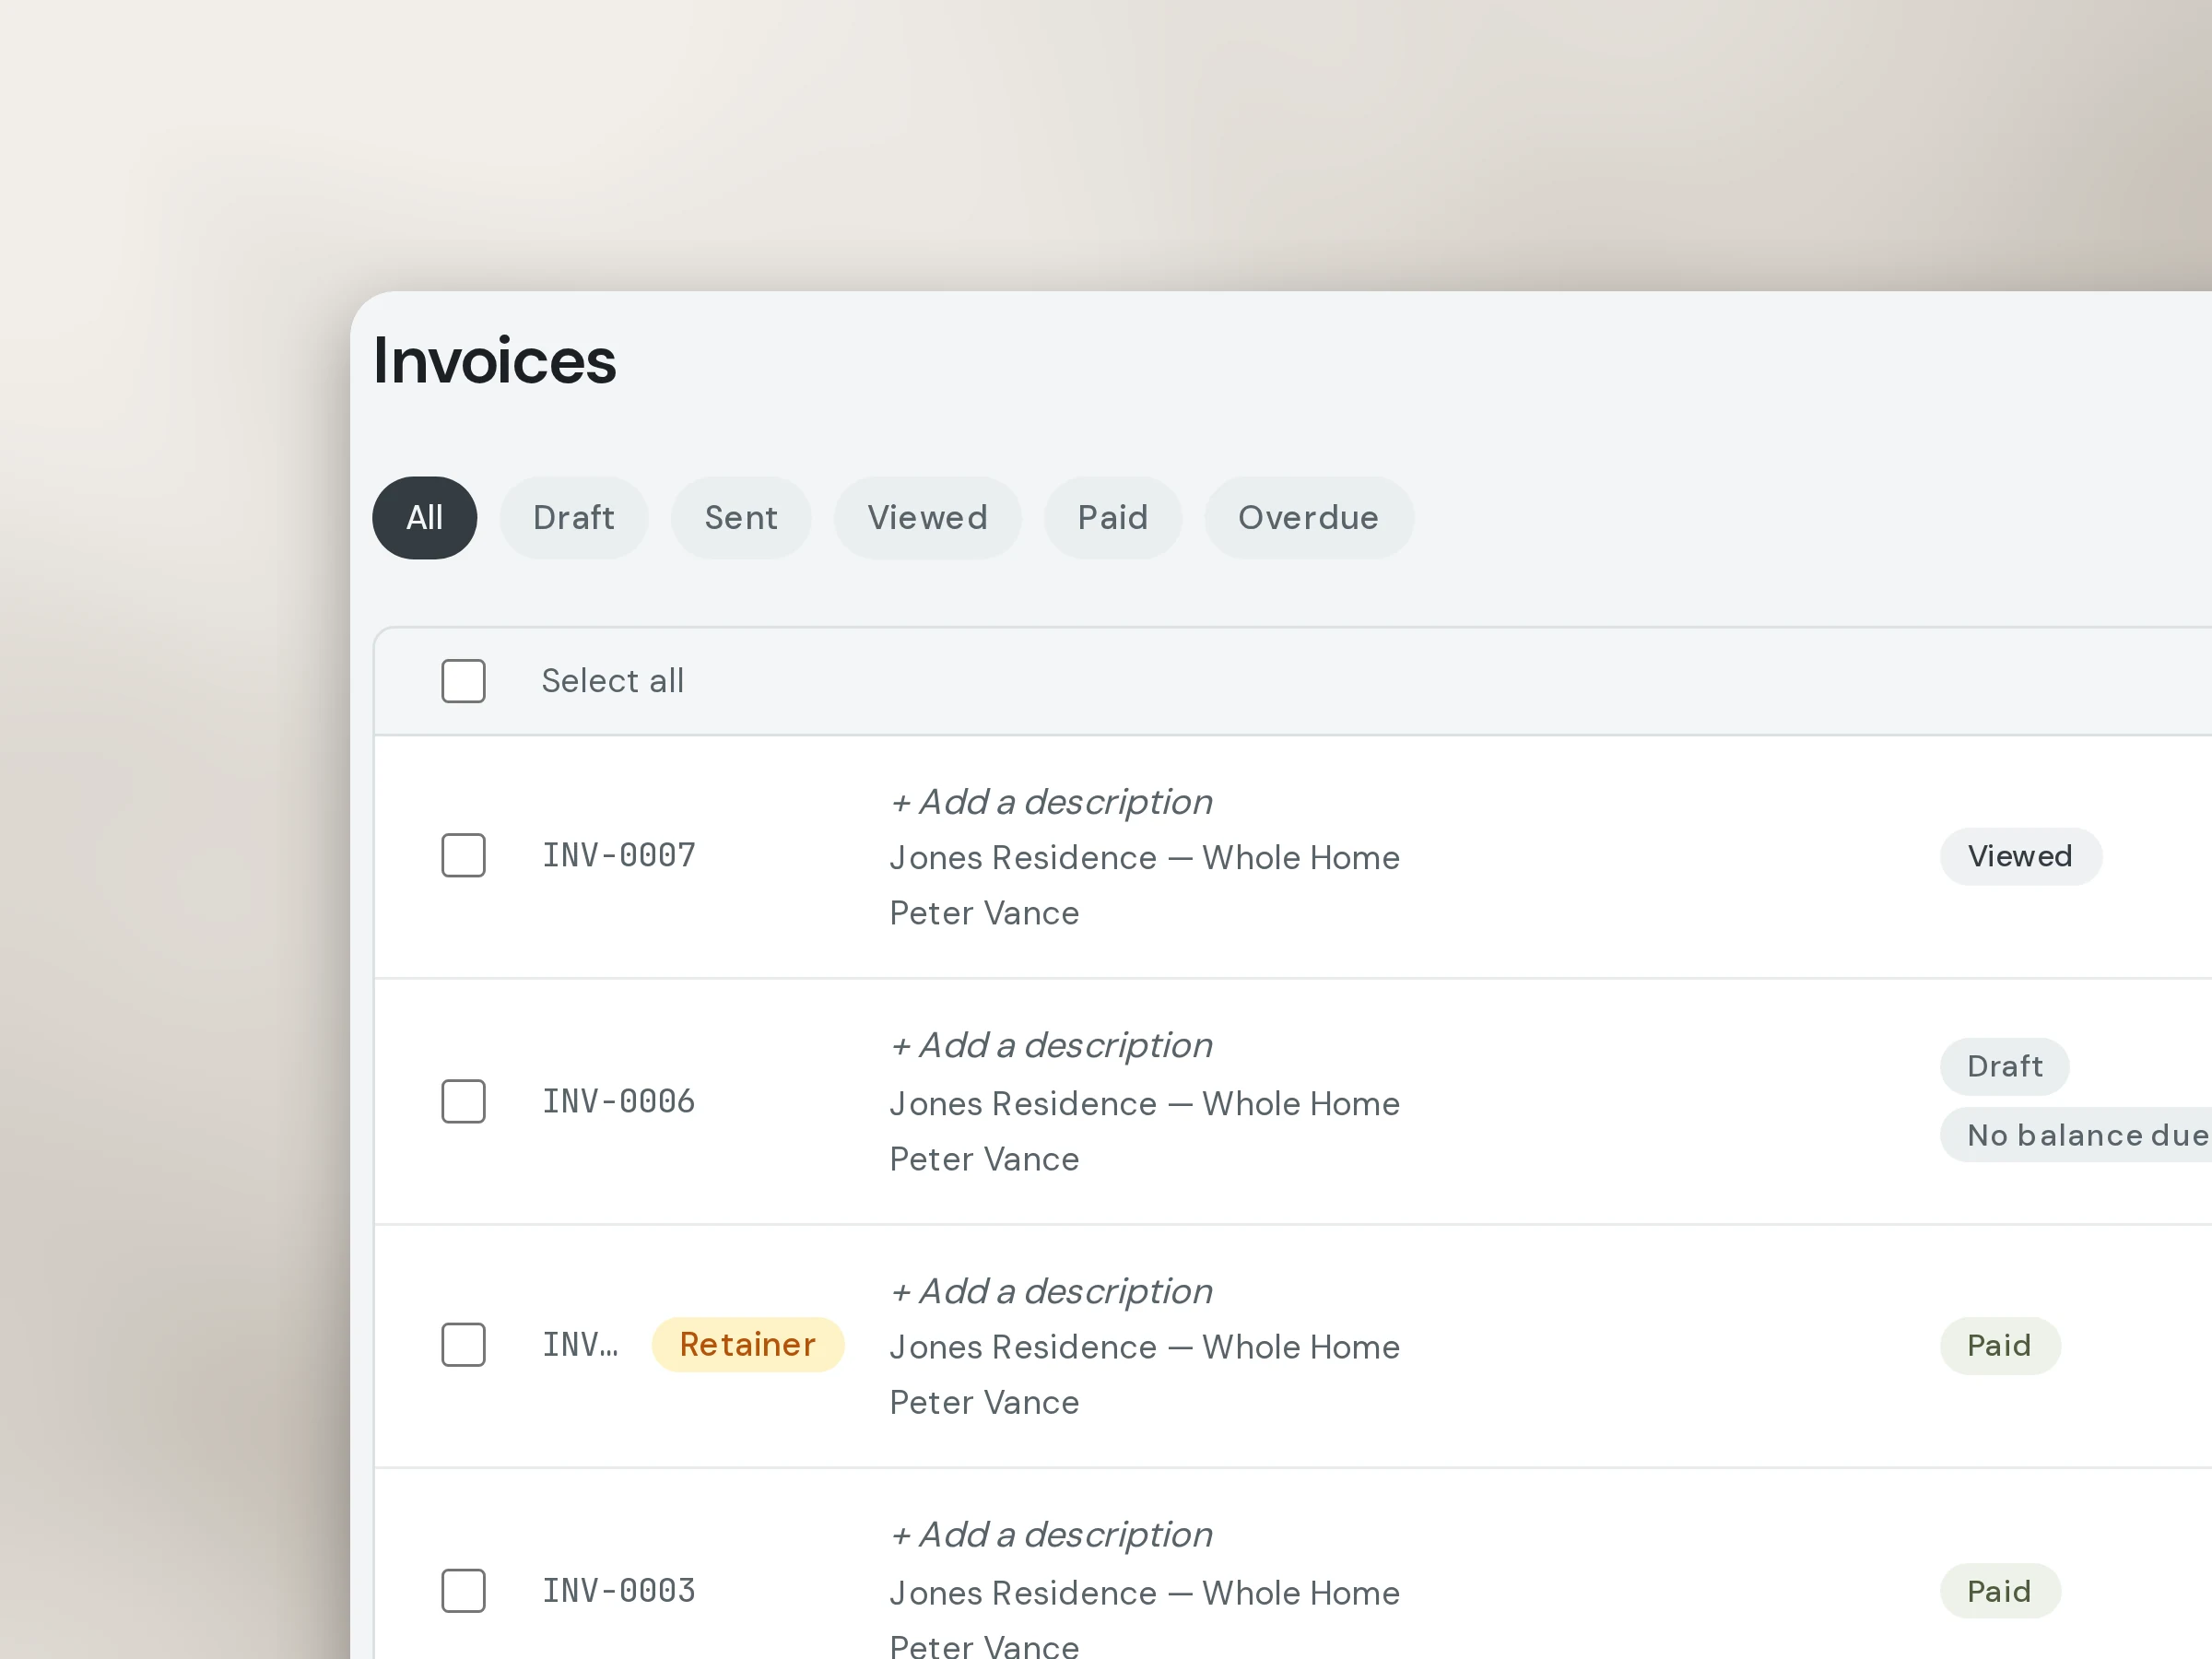Open the Paid filter tab

click(x=1113, y=518)
